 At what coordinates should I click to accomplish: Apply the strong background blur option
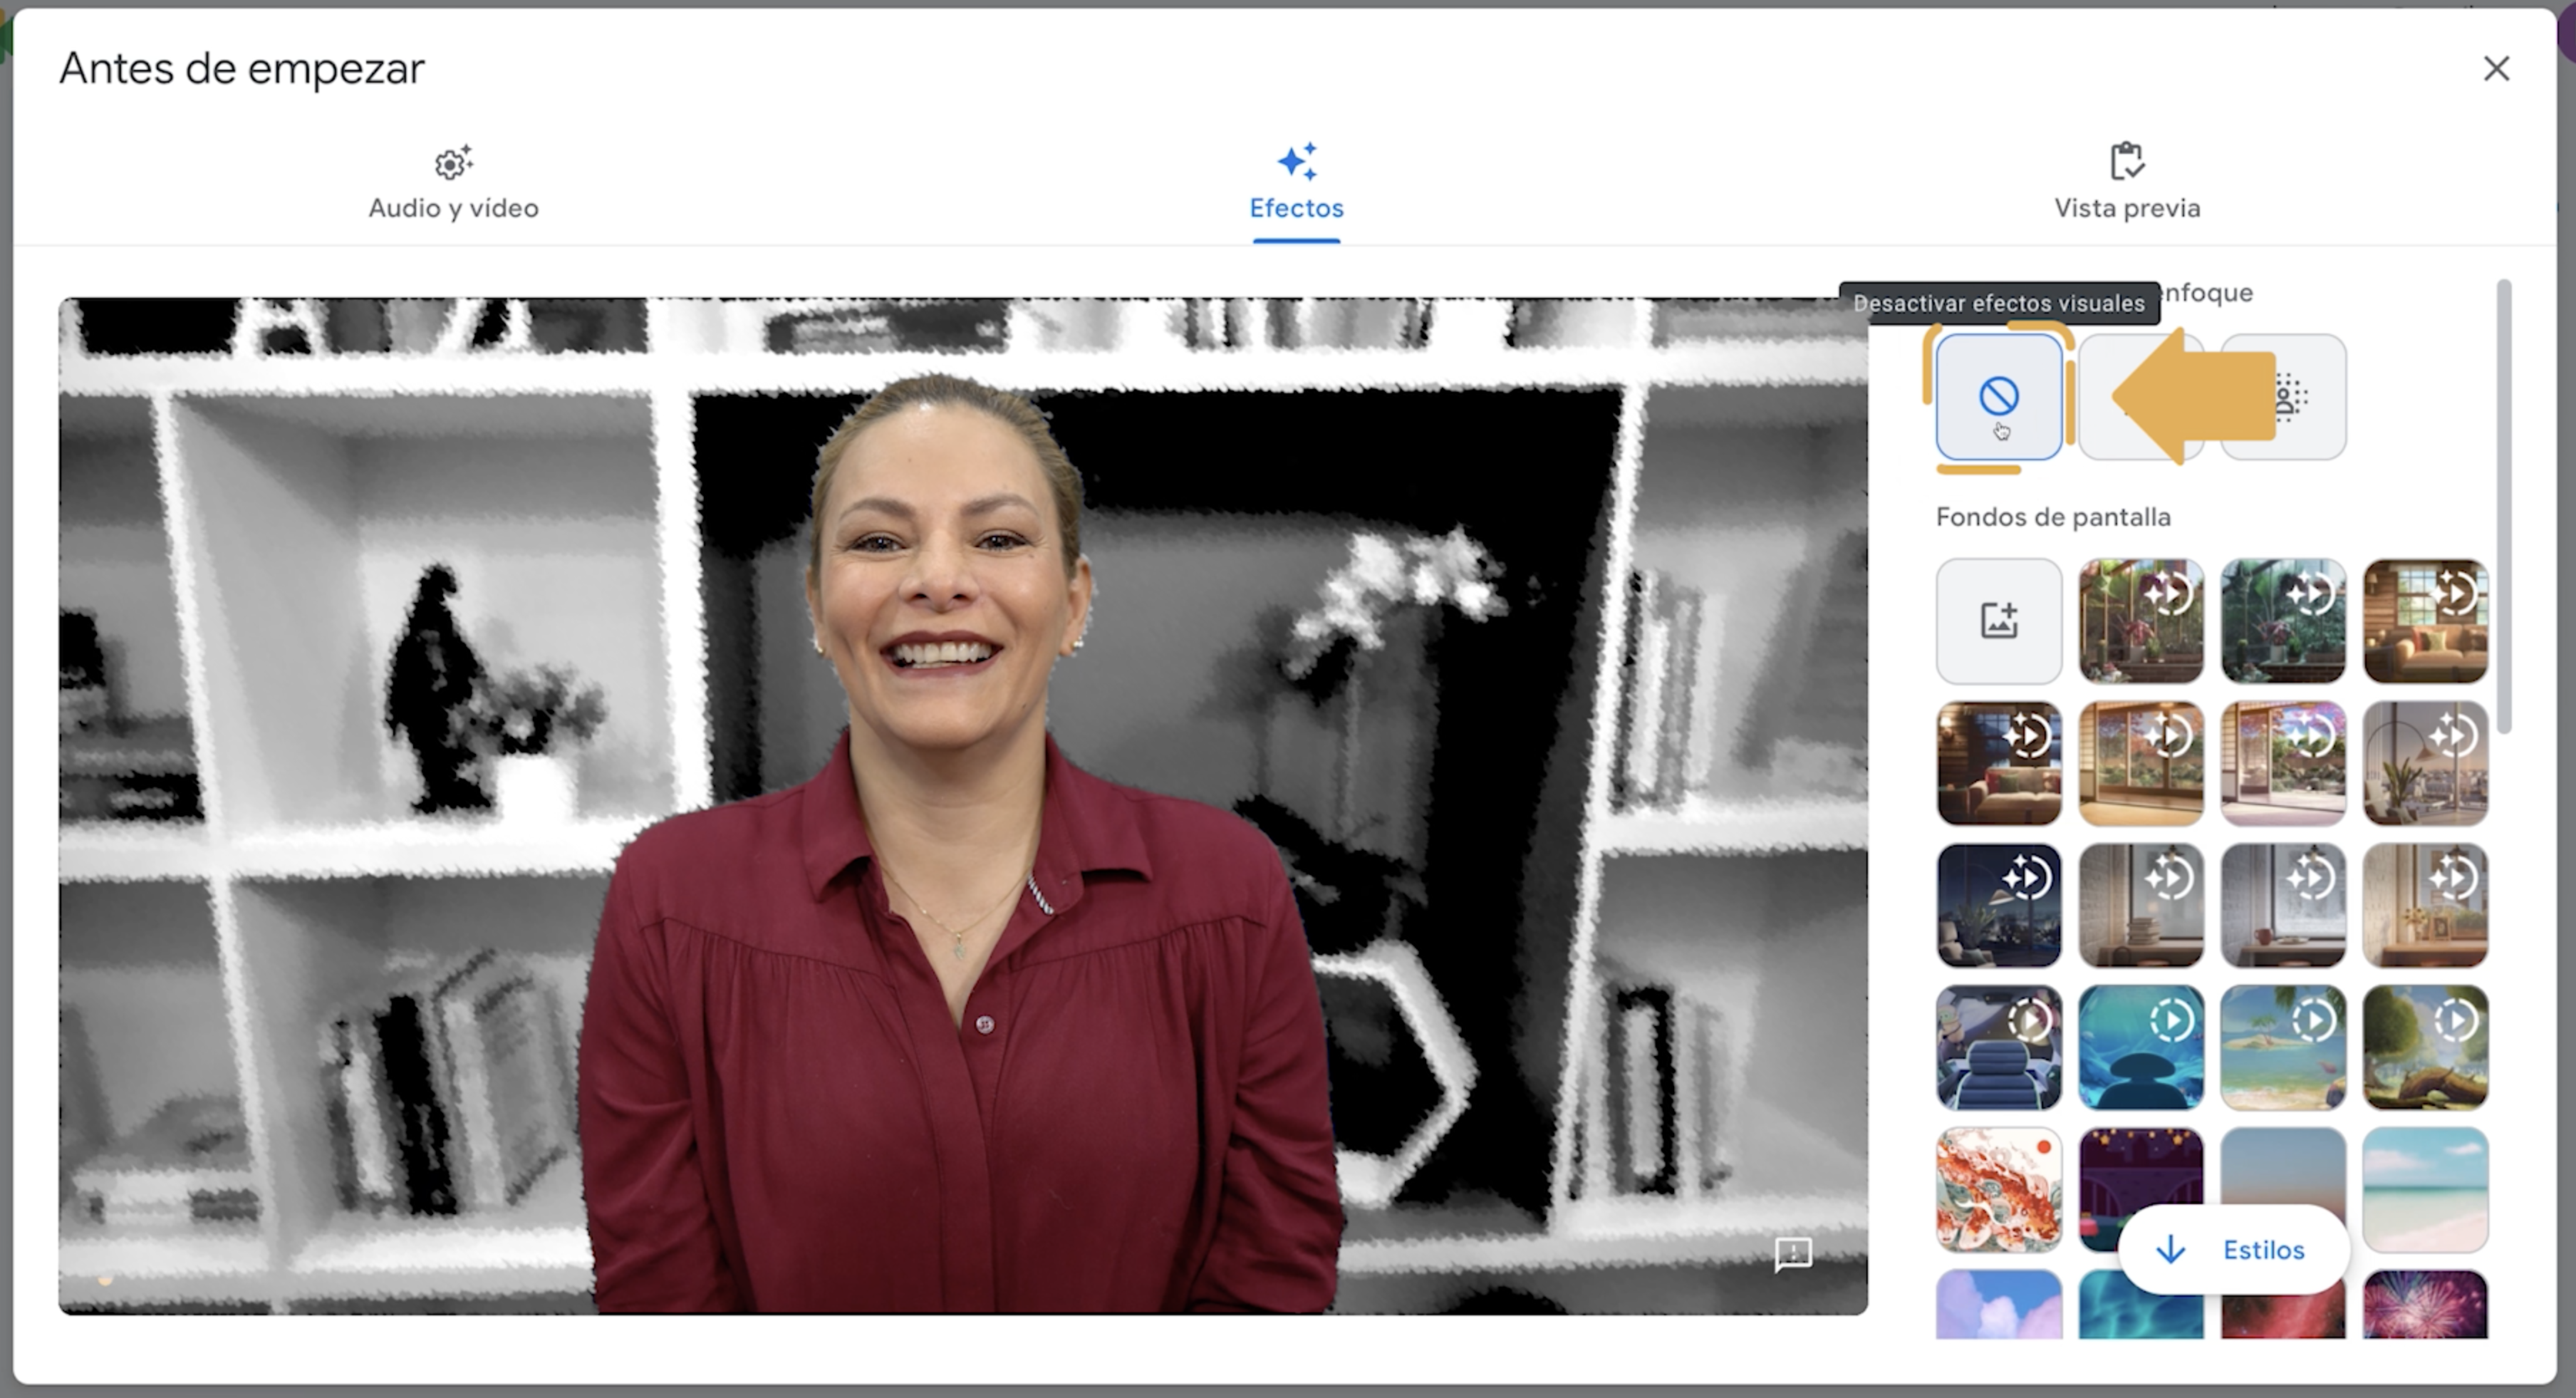tap(2283, 397)
